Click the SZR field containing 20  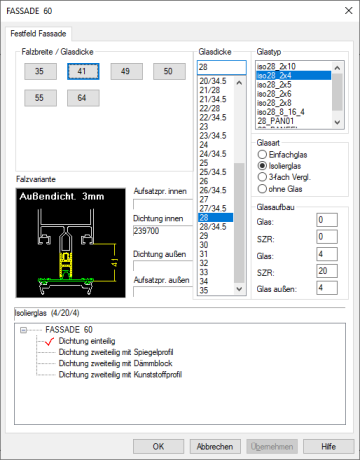point(327,271)
